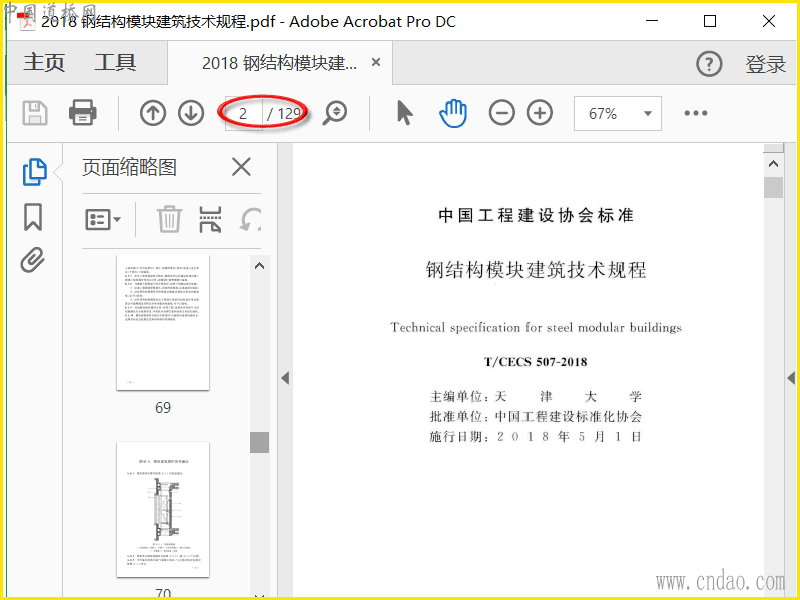Toggle page thumbnails panel icon

[35, 172]
